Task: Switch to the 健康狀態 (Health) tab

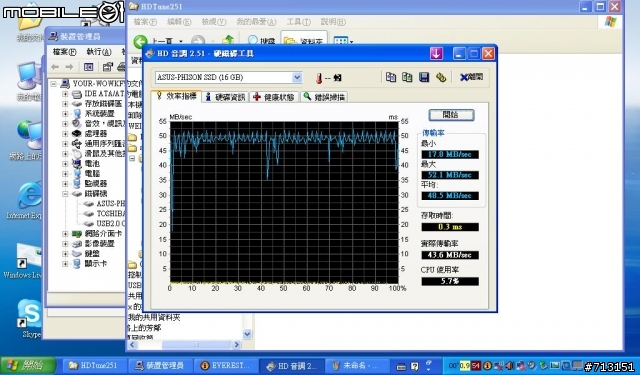Action: (274, 97)
